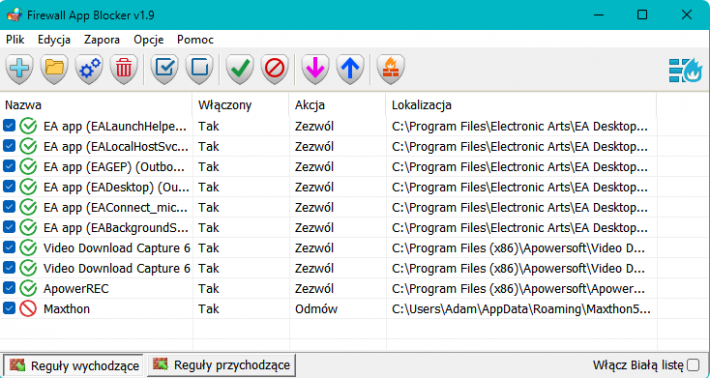This screenshot has height=378, width=710.
Task: Click Tak in the Maxthon row
Action: tap(208, 309)
